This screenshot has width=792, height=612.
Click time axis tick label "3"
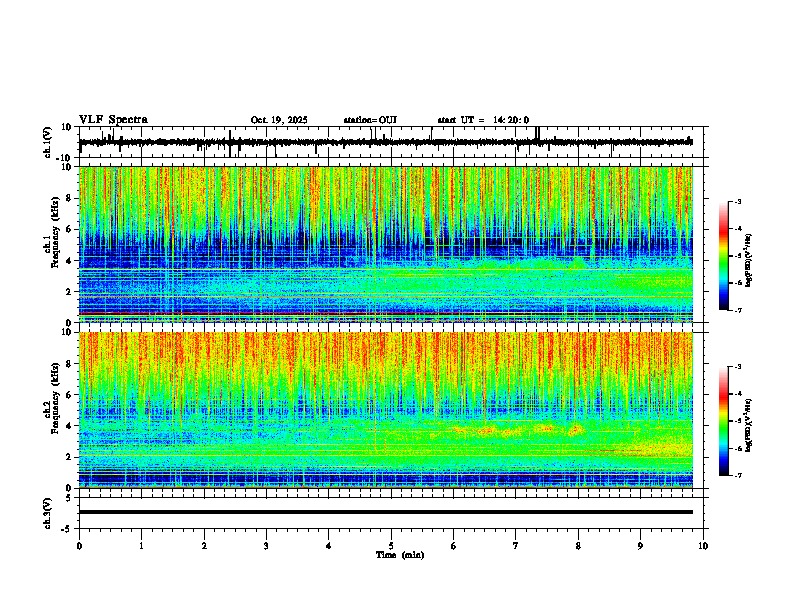point(266,546)
